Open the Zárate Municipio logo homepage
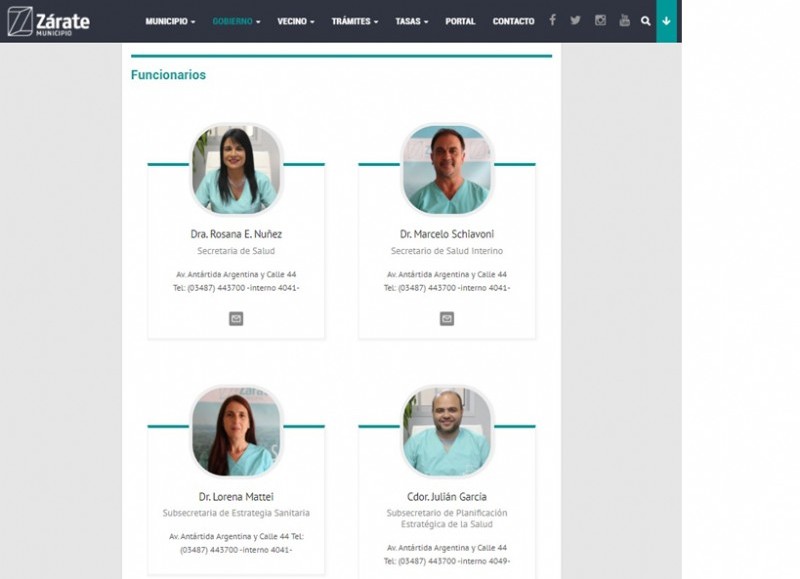The height and width of the screenshot is (579, 800). point(48,21)
